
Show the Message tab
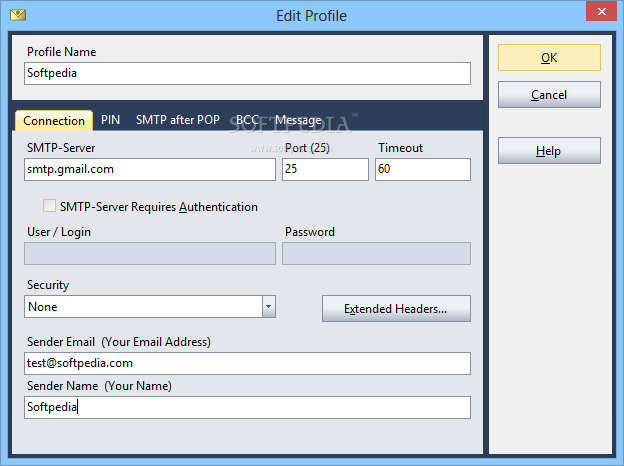(x=298, y=120)
